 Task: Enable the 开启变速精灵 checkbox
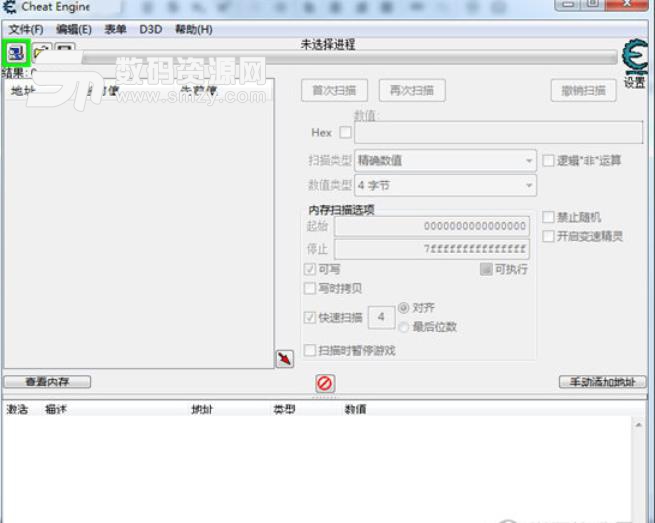coord(548,236)
